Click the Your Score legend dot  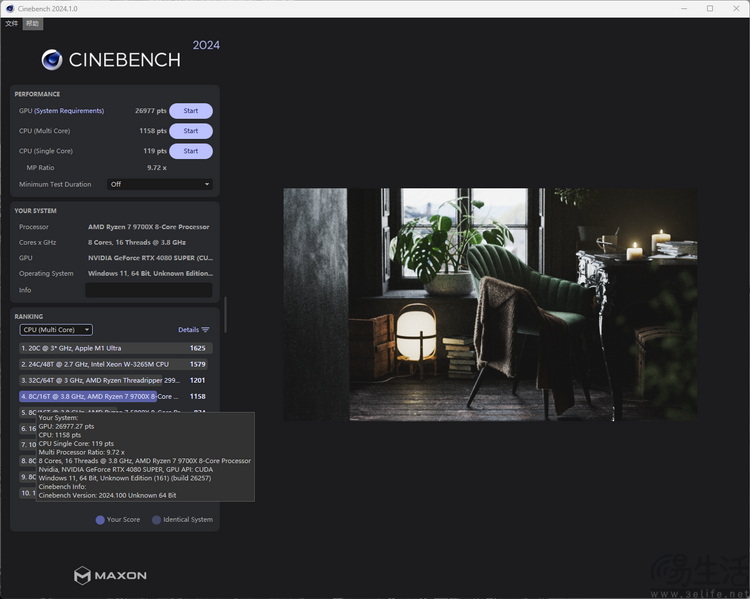pos(100,520)
